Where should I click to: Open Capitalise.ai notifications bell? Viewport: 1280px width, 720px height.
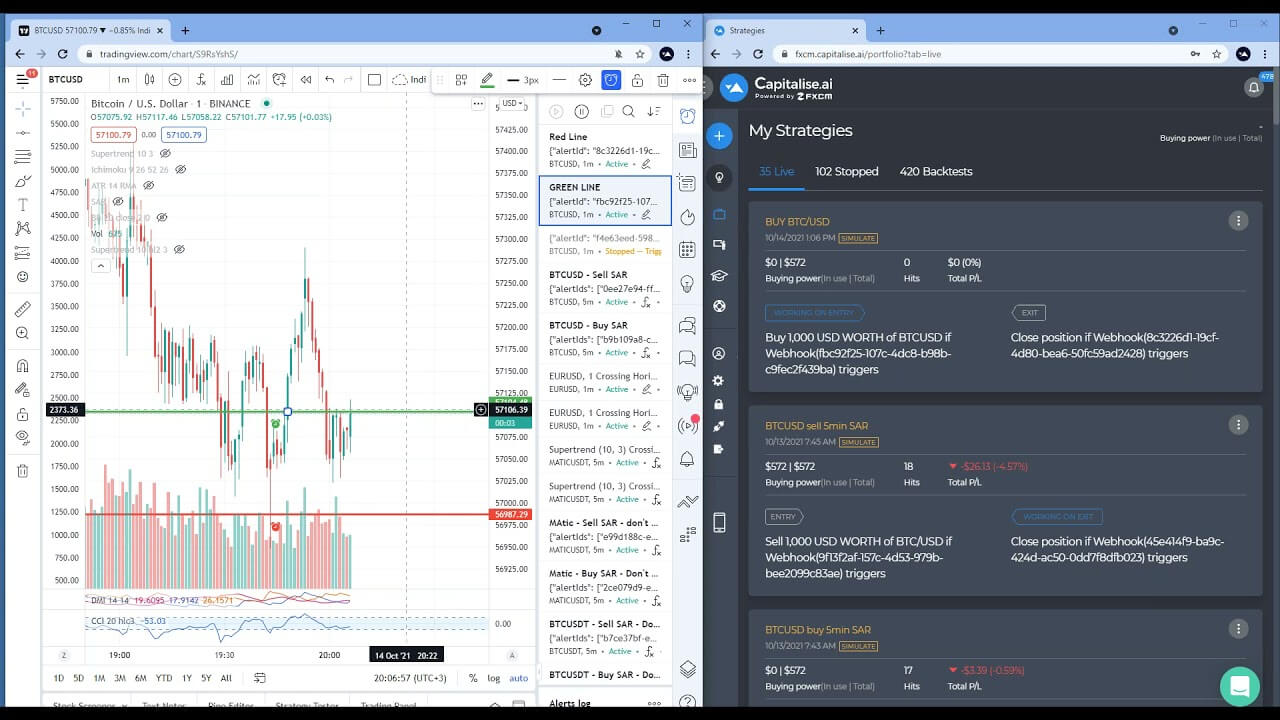coord(1254,88)
